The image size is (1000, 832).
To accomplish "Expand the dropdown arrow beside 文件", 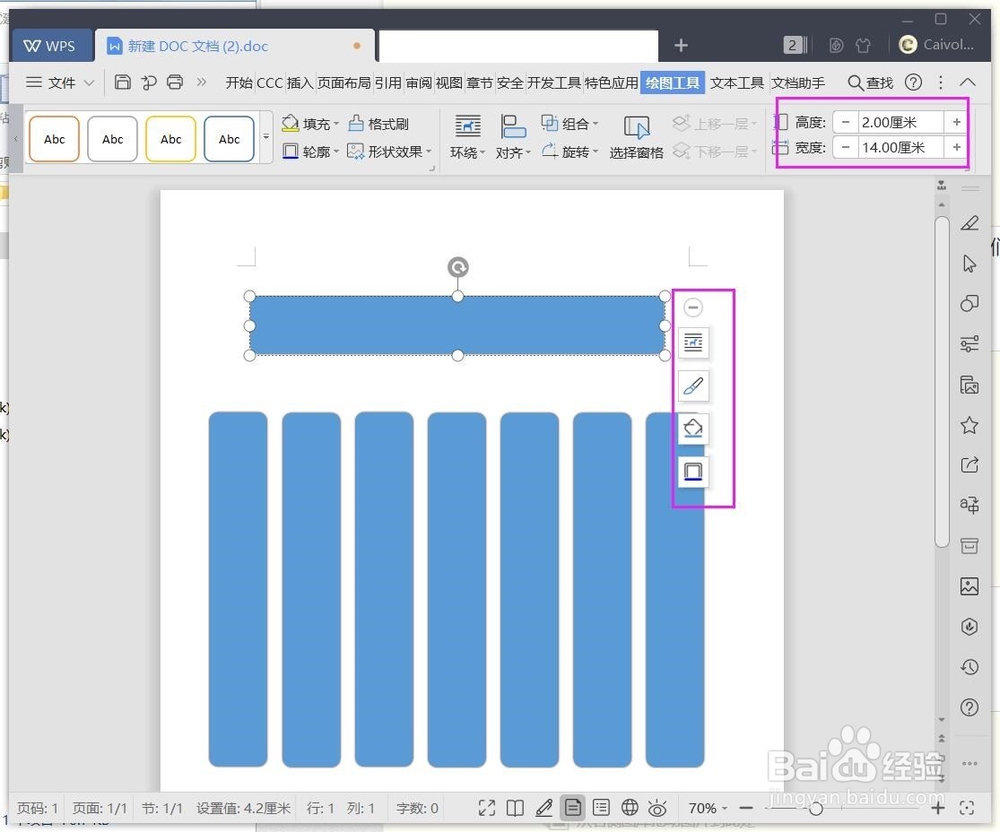I will click(89, 83).
